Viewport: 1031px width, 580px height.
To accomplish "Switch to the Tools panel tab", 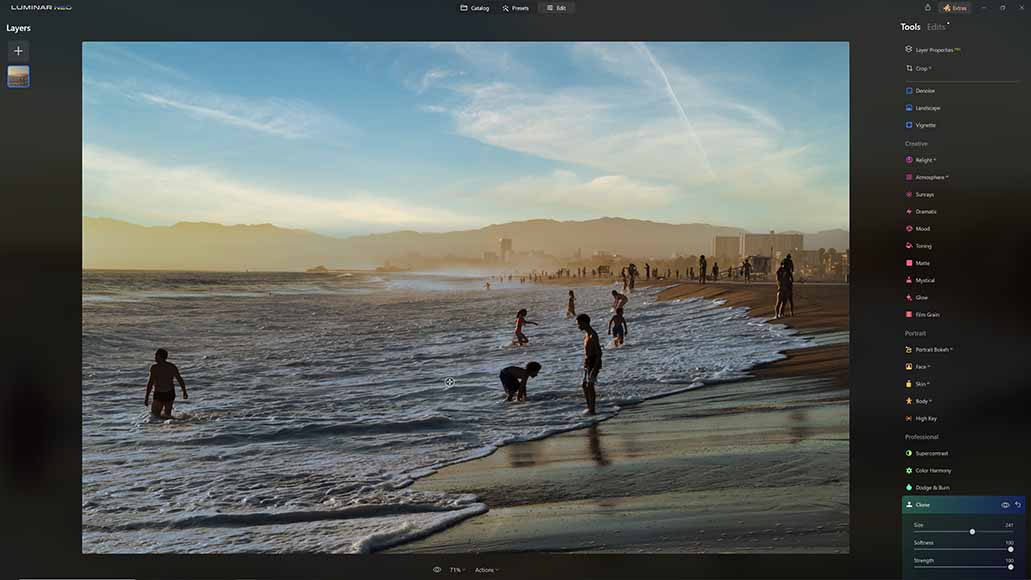I will [910, 27].
